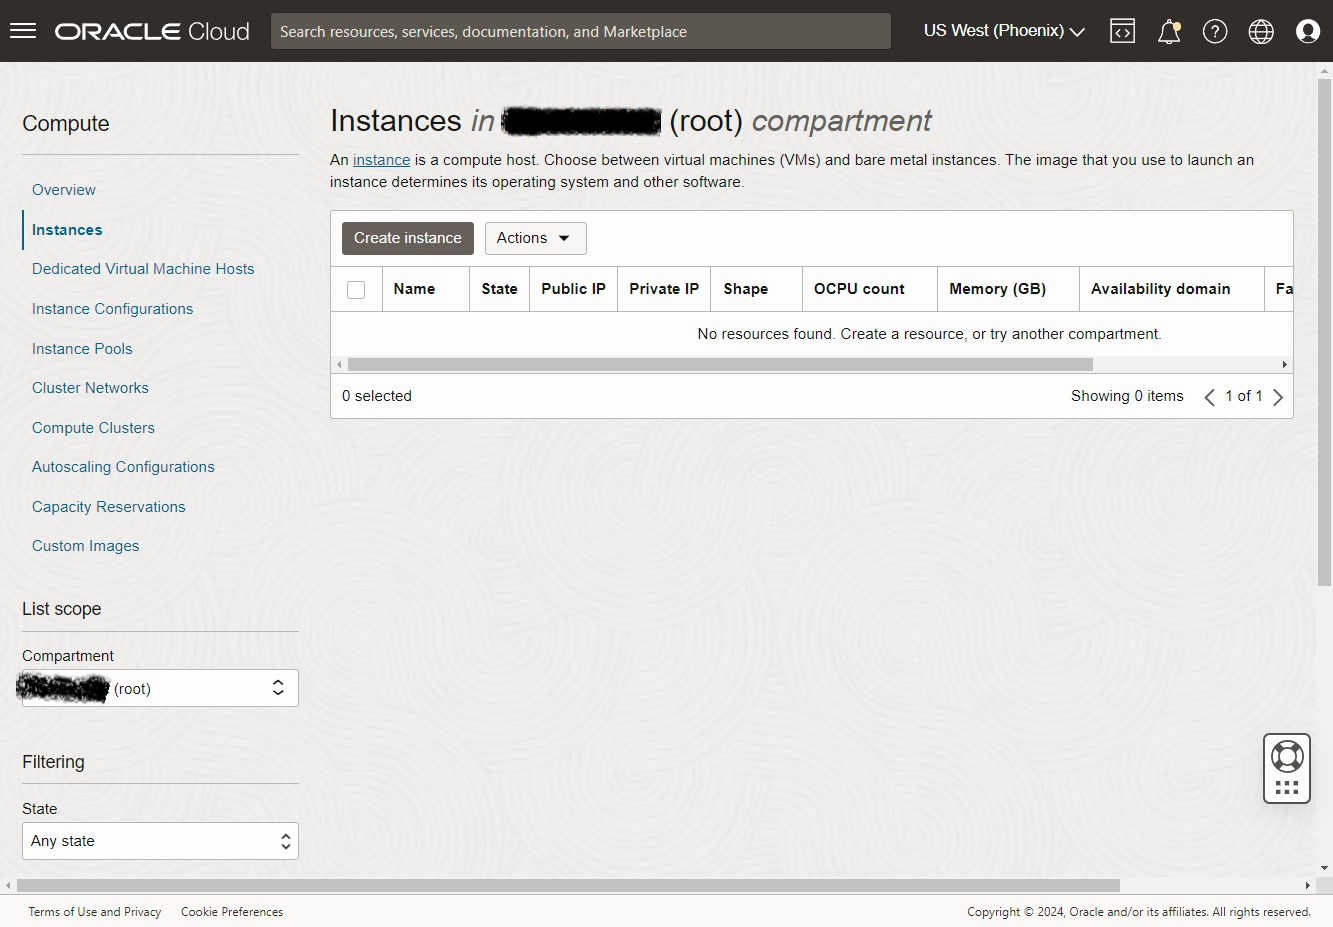
Task: Open the floating support lifebuoy widget
Action: tap(1286, 767)
